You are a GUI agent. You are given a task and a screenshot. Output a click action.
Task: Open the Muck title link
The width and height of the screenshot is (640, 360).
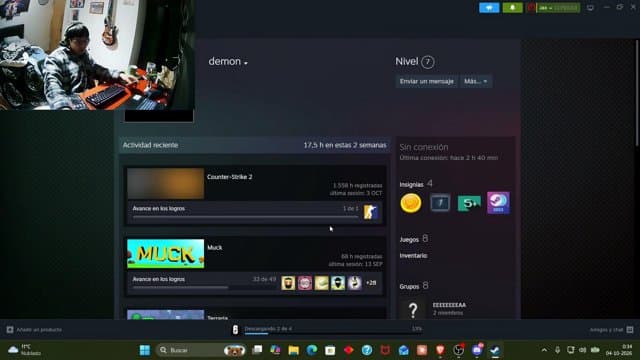click(215, 247)
